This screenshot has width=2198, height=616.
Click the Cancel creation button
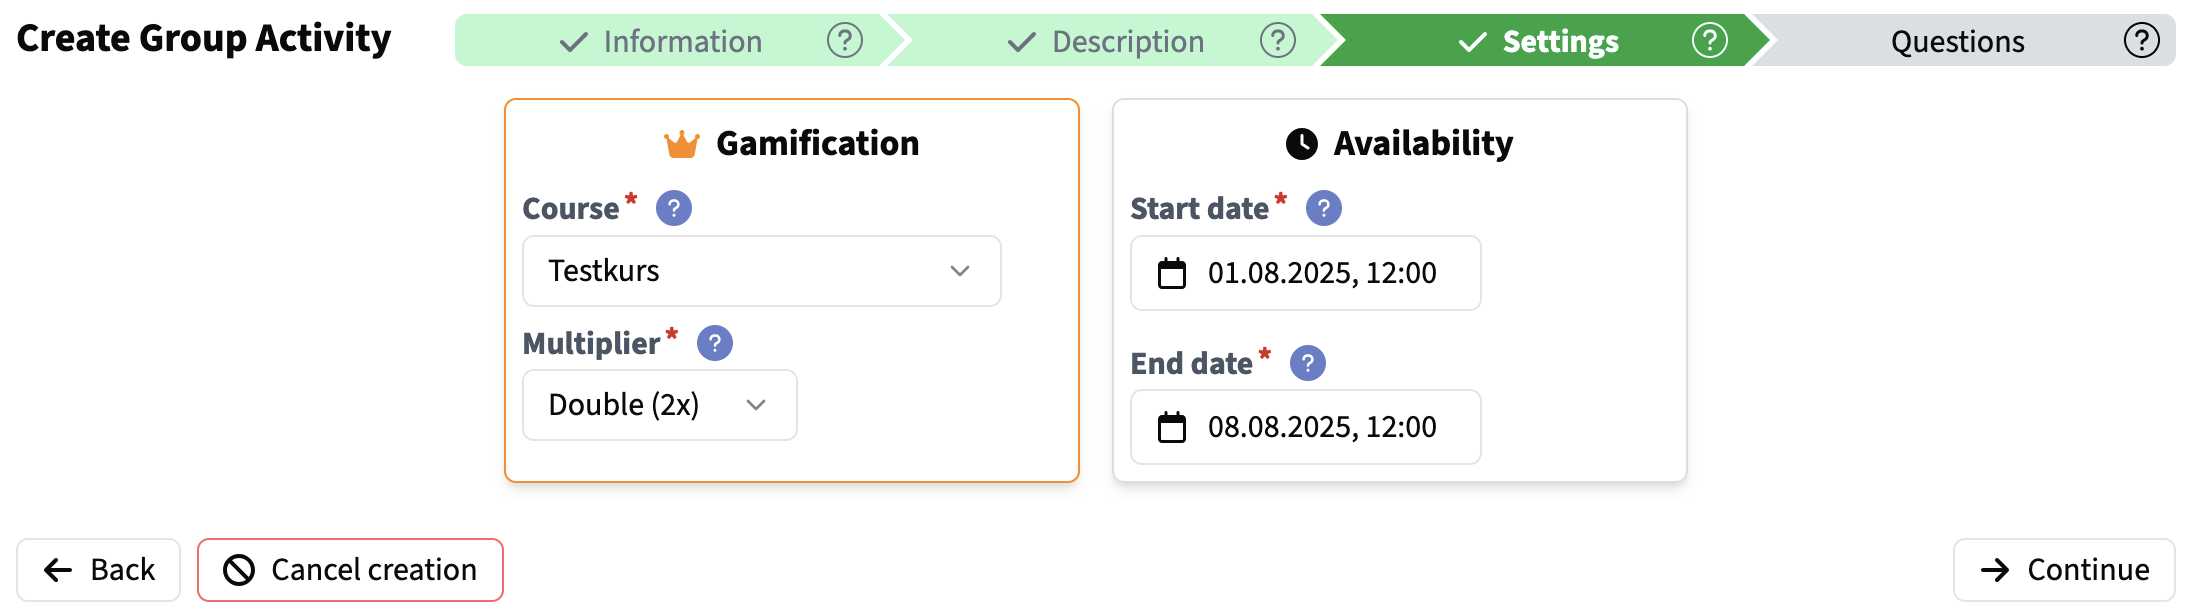(x=350, y=569)
